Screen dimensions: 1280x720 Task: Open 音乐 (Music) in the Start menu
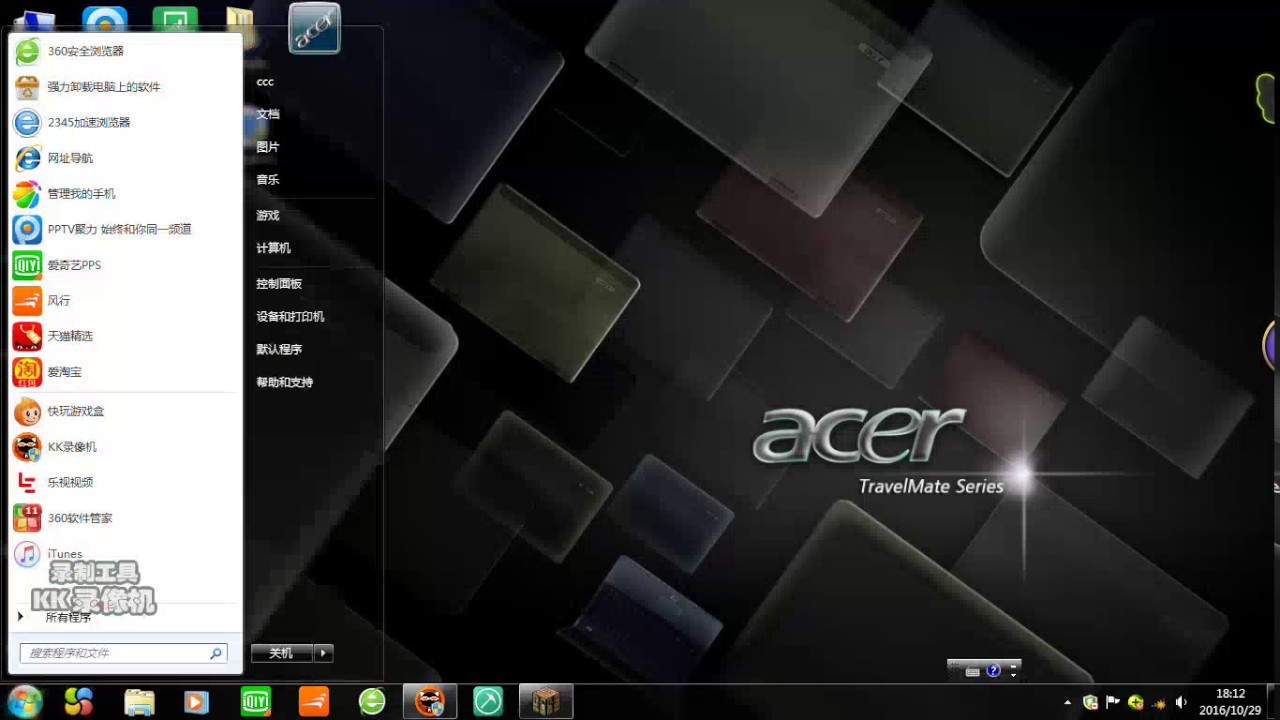[x=268, y=180]
